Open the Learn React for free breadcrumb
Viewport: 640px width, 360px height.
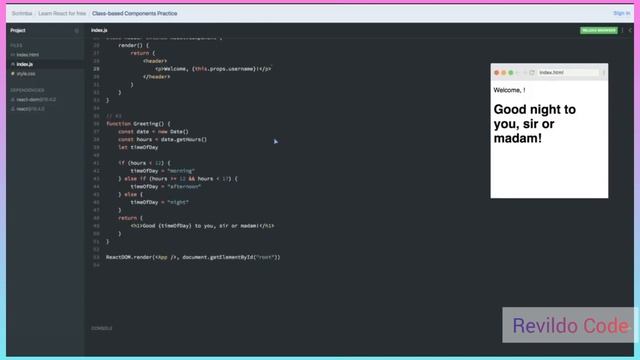click(62, 13)
